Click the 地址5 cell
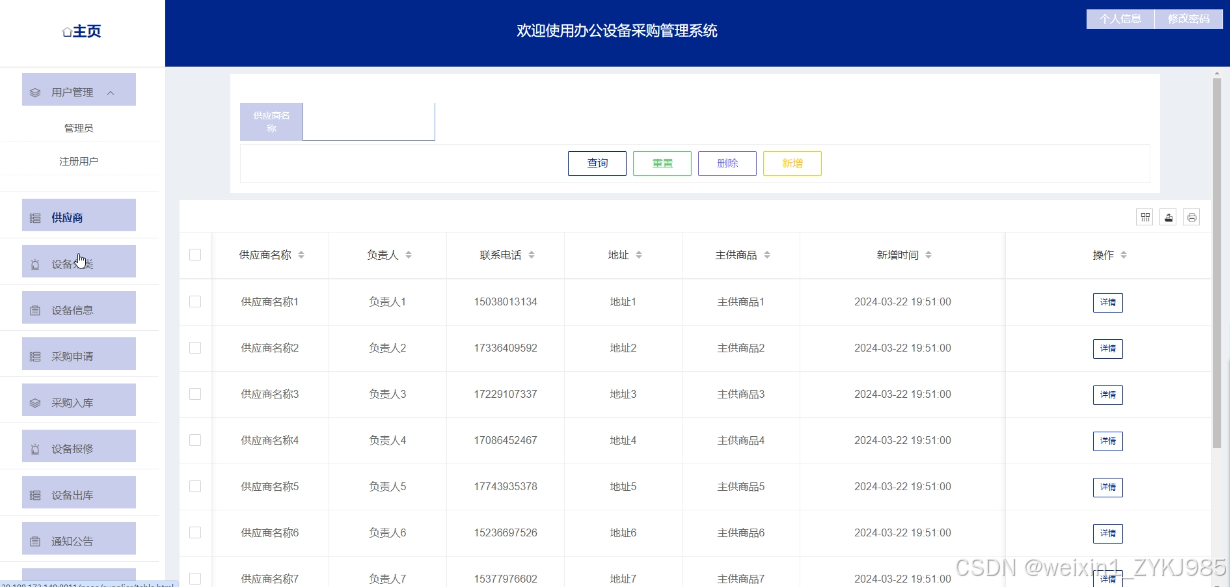Viewport: 1230px width, 587px height. (x=623, y=486)
